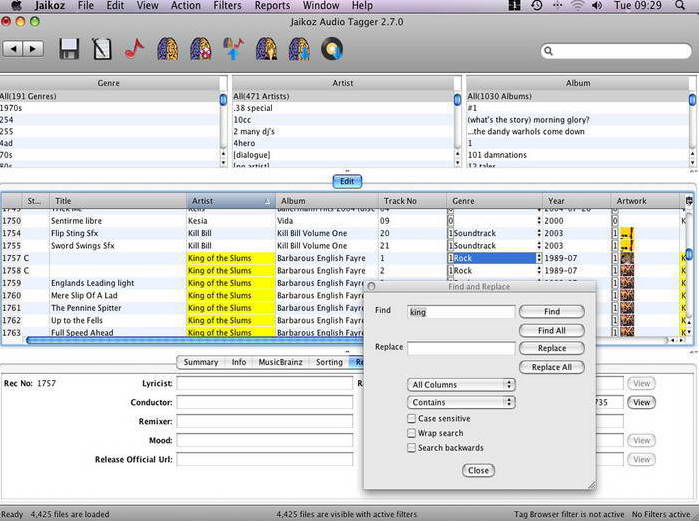
Task: Click the fourth brain icon in toolbar
Action: [x=267, y=49]
